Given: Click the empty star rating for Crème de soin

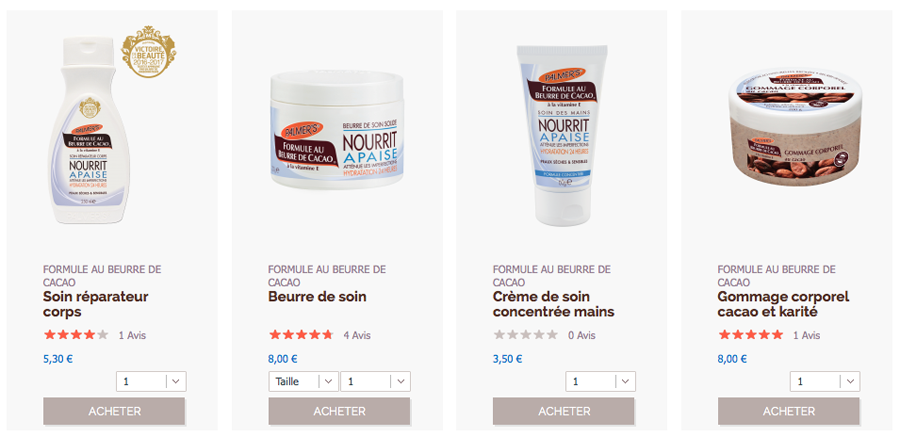Looking at the screenshot, I should 526,335.
